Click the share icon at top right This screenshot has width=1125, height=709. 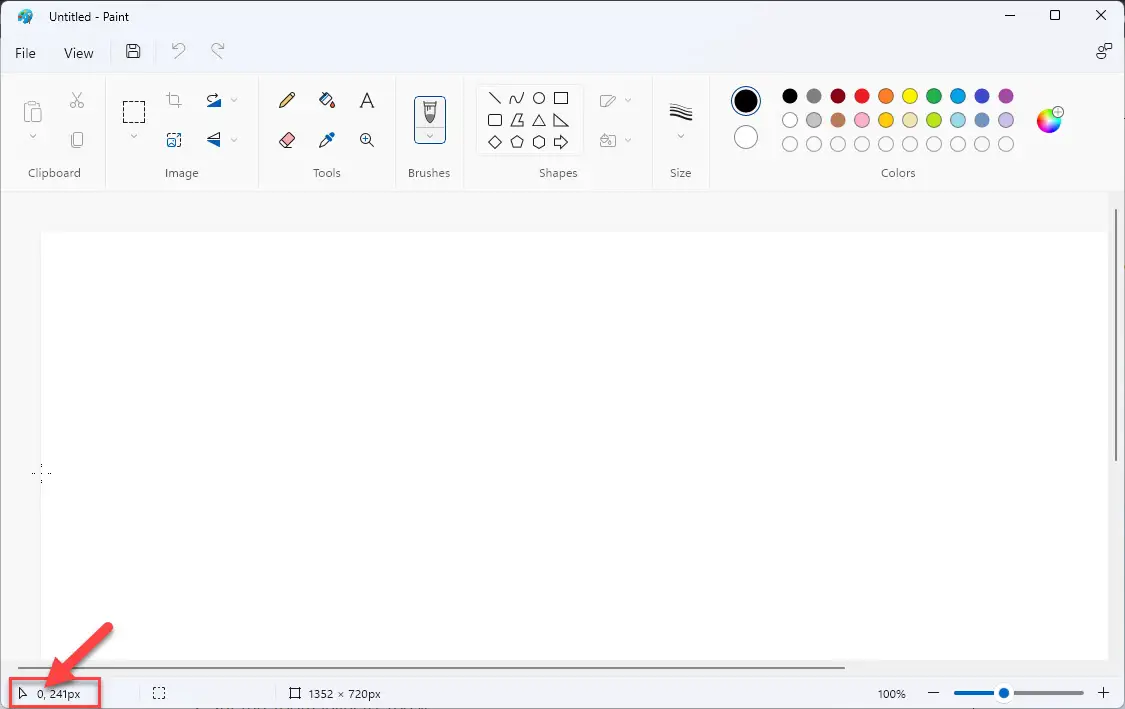[1103, 52]
